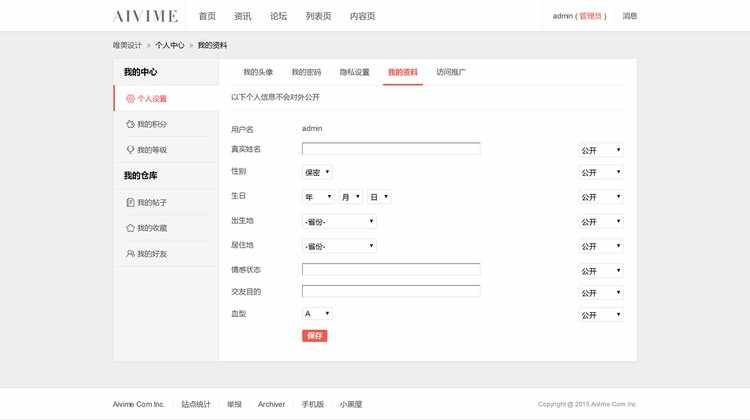Viewport: 750px width, 420px height.
Task: Click 手机版 in the footer
Action: tap(313, 404)
